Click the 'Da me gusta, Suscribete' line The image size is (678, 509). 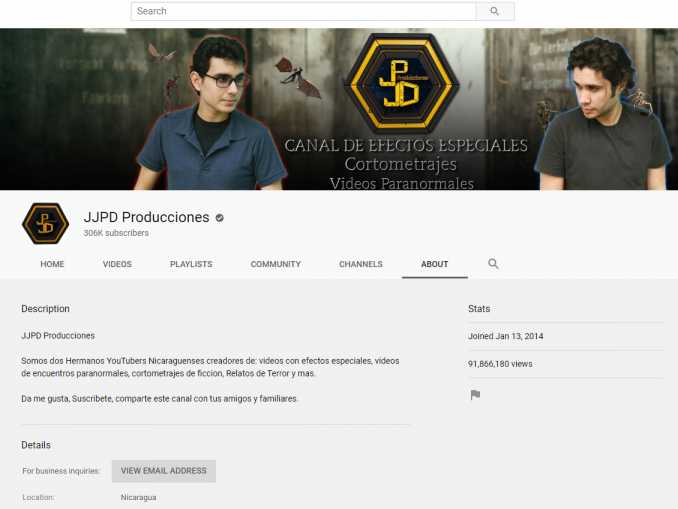click(160, 399)
